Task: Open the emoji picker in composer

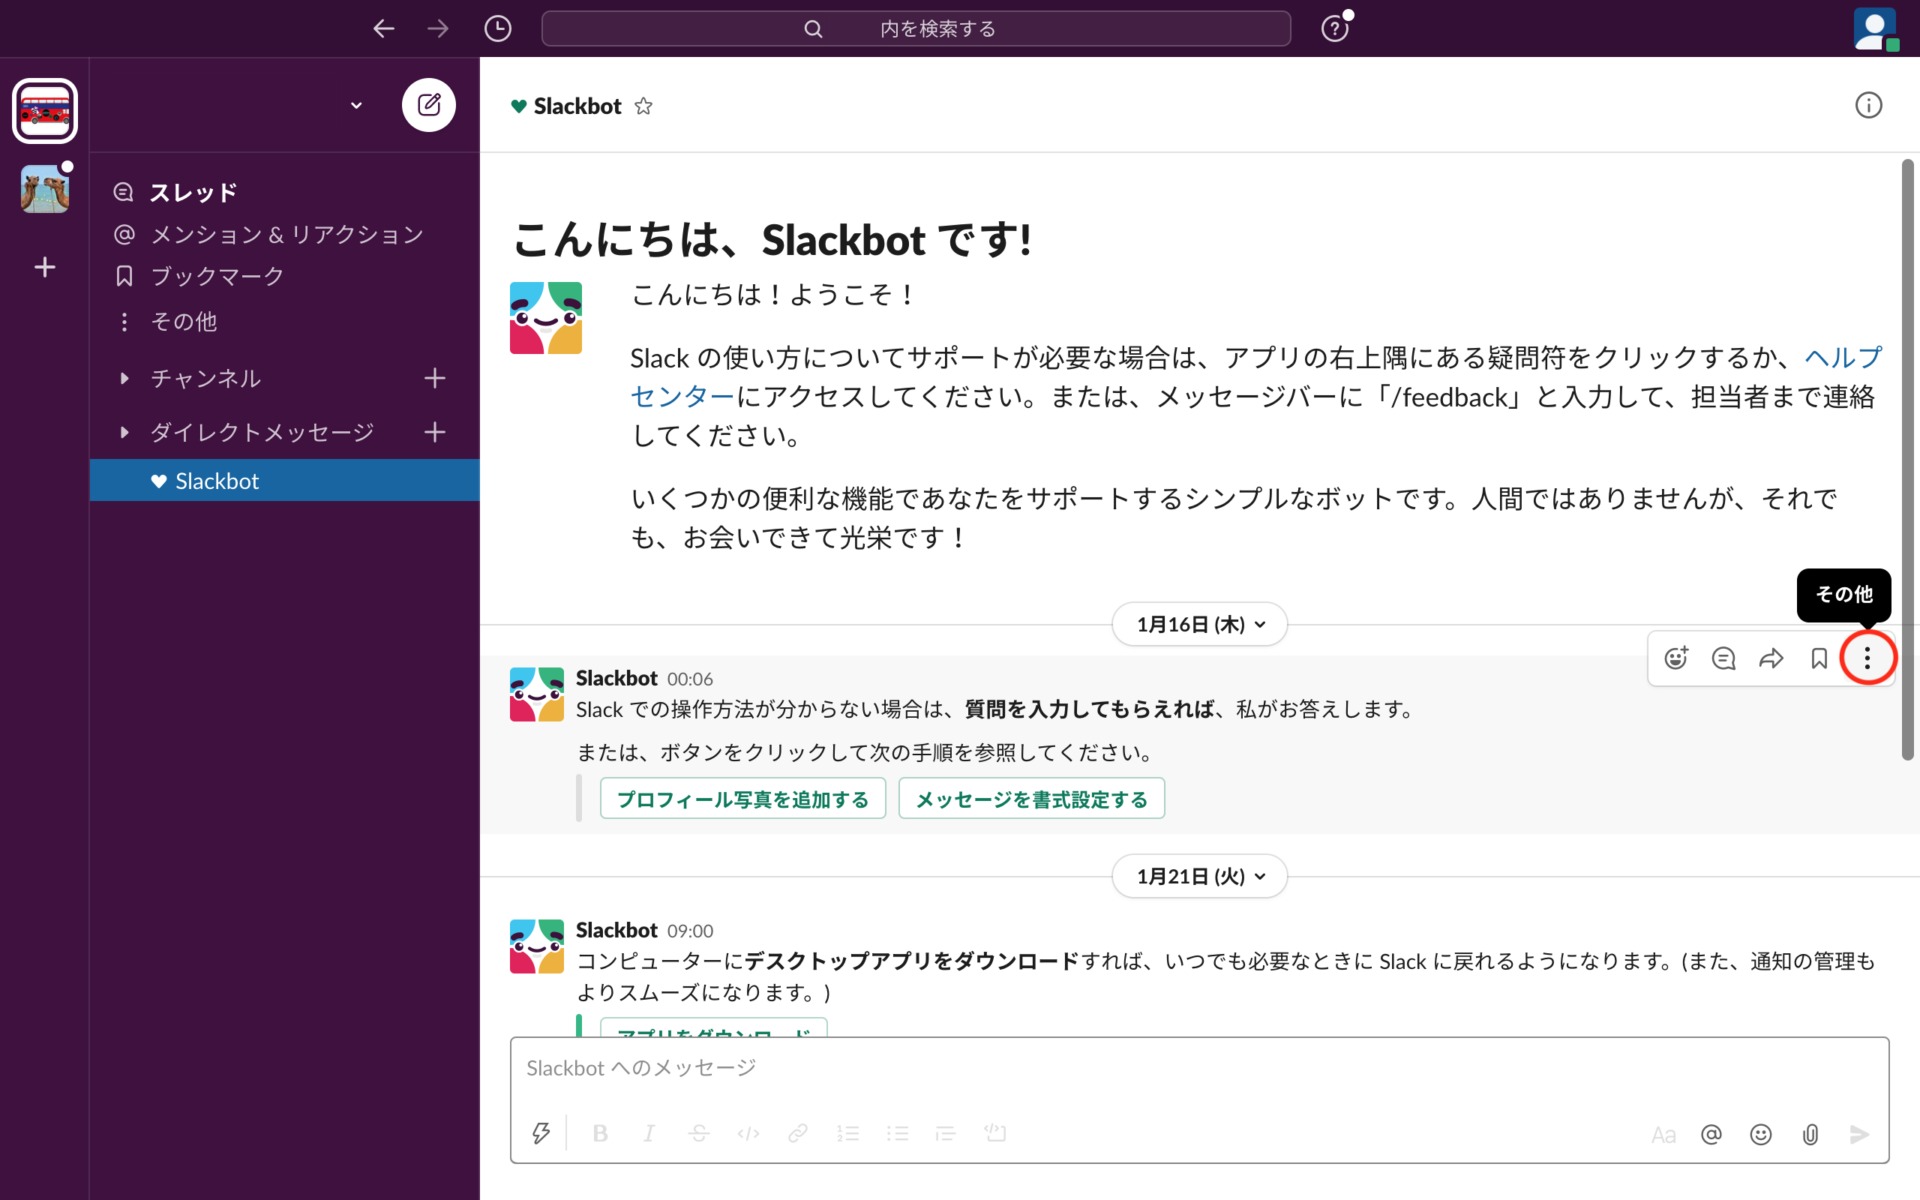Action: [x=1761, y=1134]
